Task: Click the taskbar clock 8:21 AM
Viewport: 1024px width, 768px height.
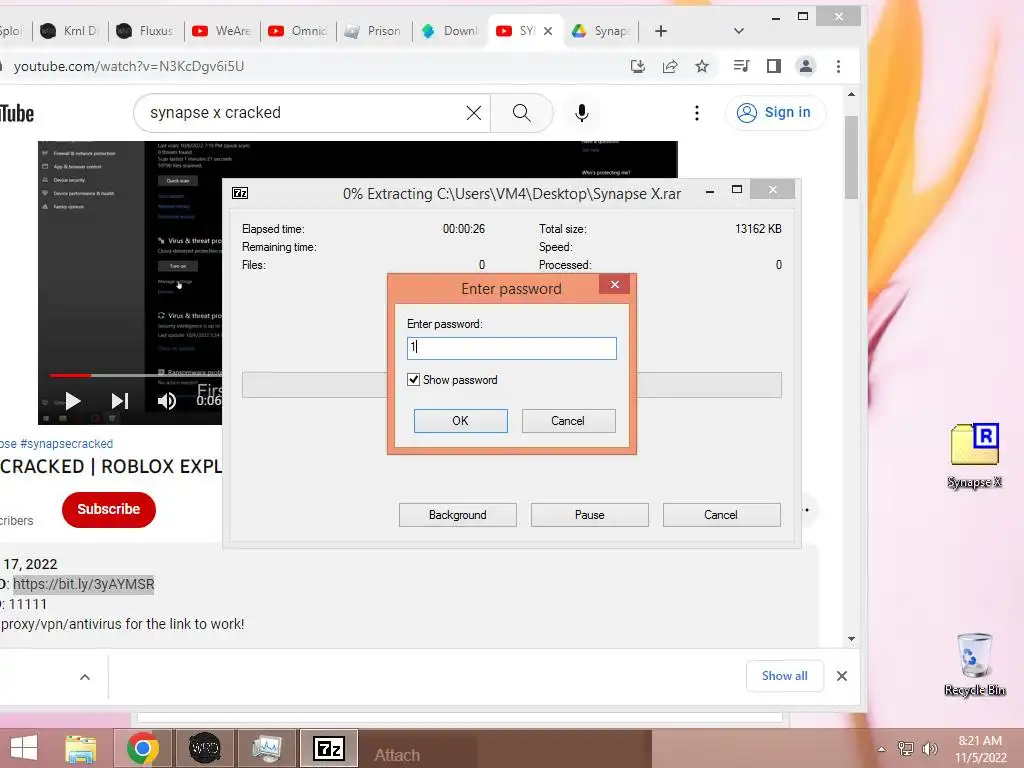Action: pos(980,749)
